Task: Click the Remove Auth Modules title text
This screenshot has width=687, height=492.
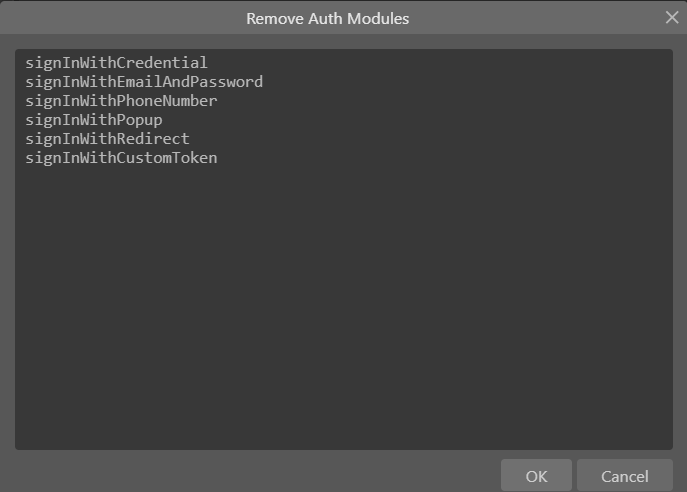Action: tap(327, 18)
